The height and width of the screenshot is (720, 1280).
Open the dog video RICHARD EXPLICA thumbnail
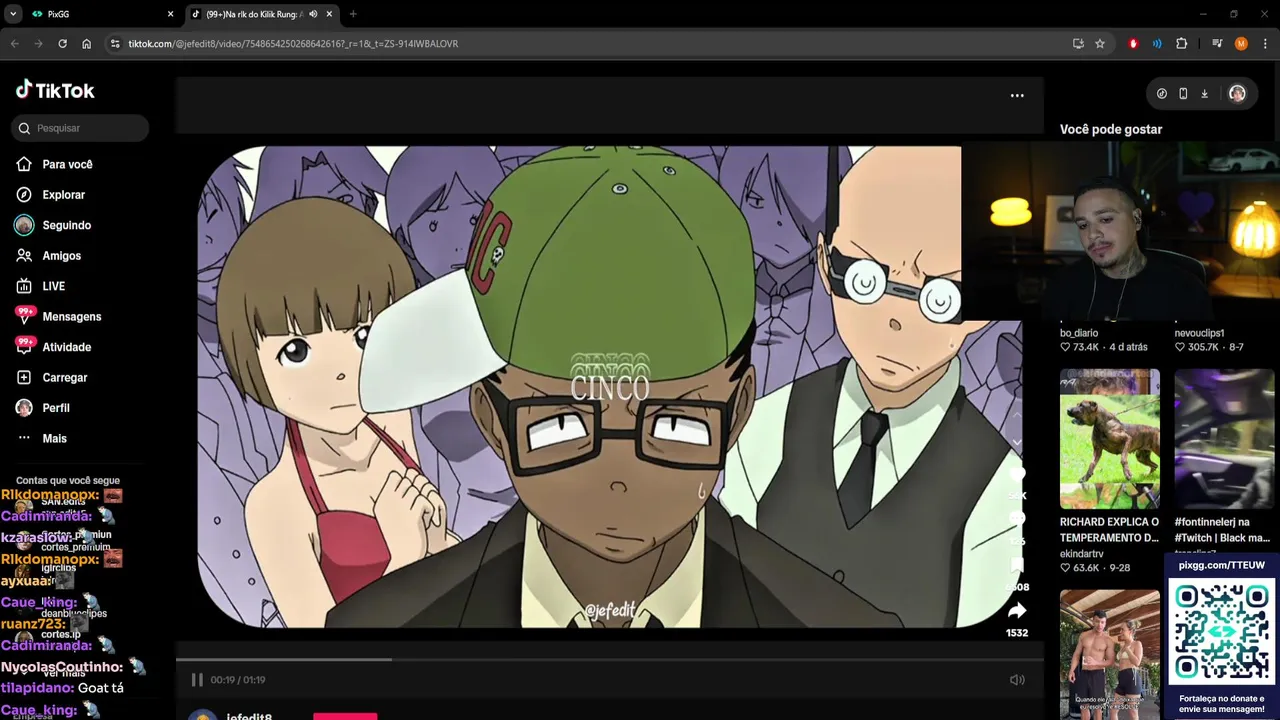click(1110, 439)
